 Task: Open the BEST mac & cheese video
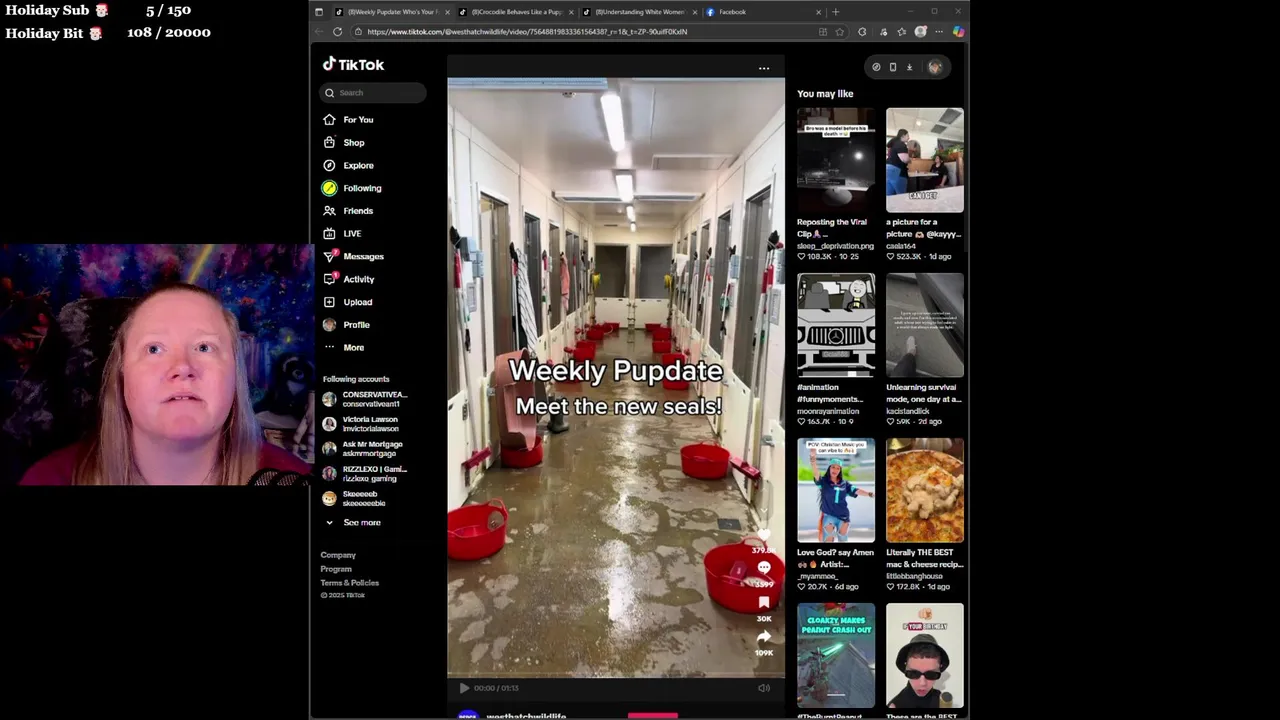(x=925, y=490)
